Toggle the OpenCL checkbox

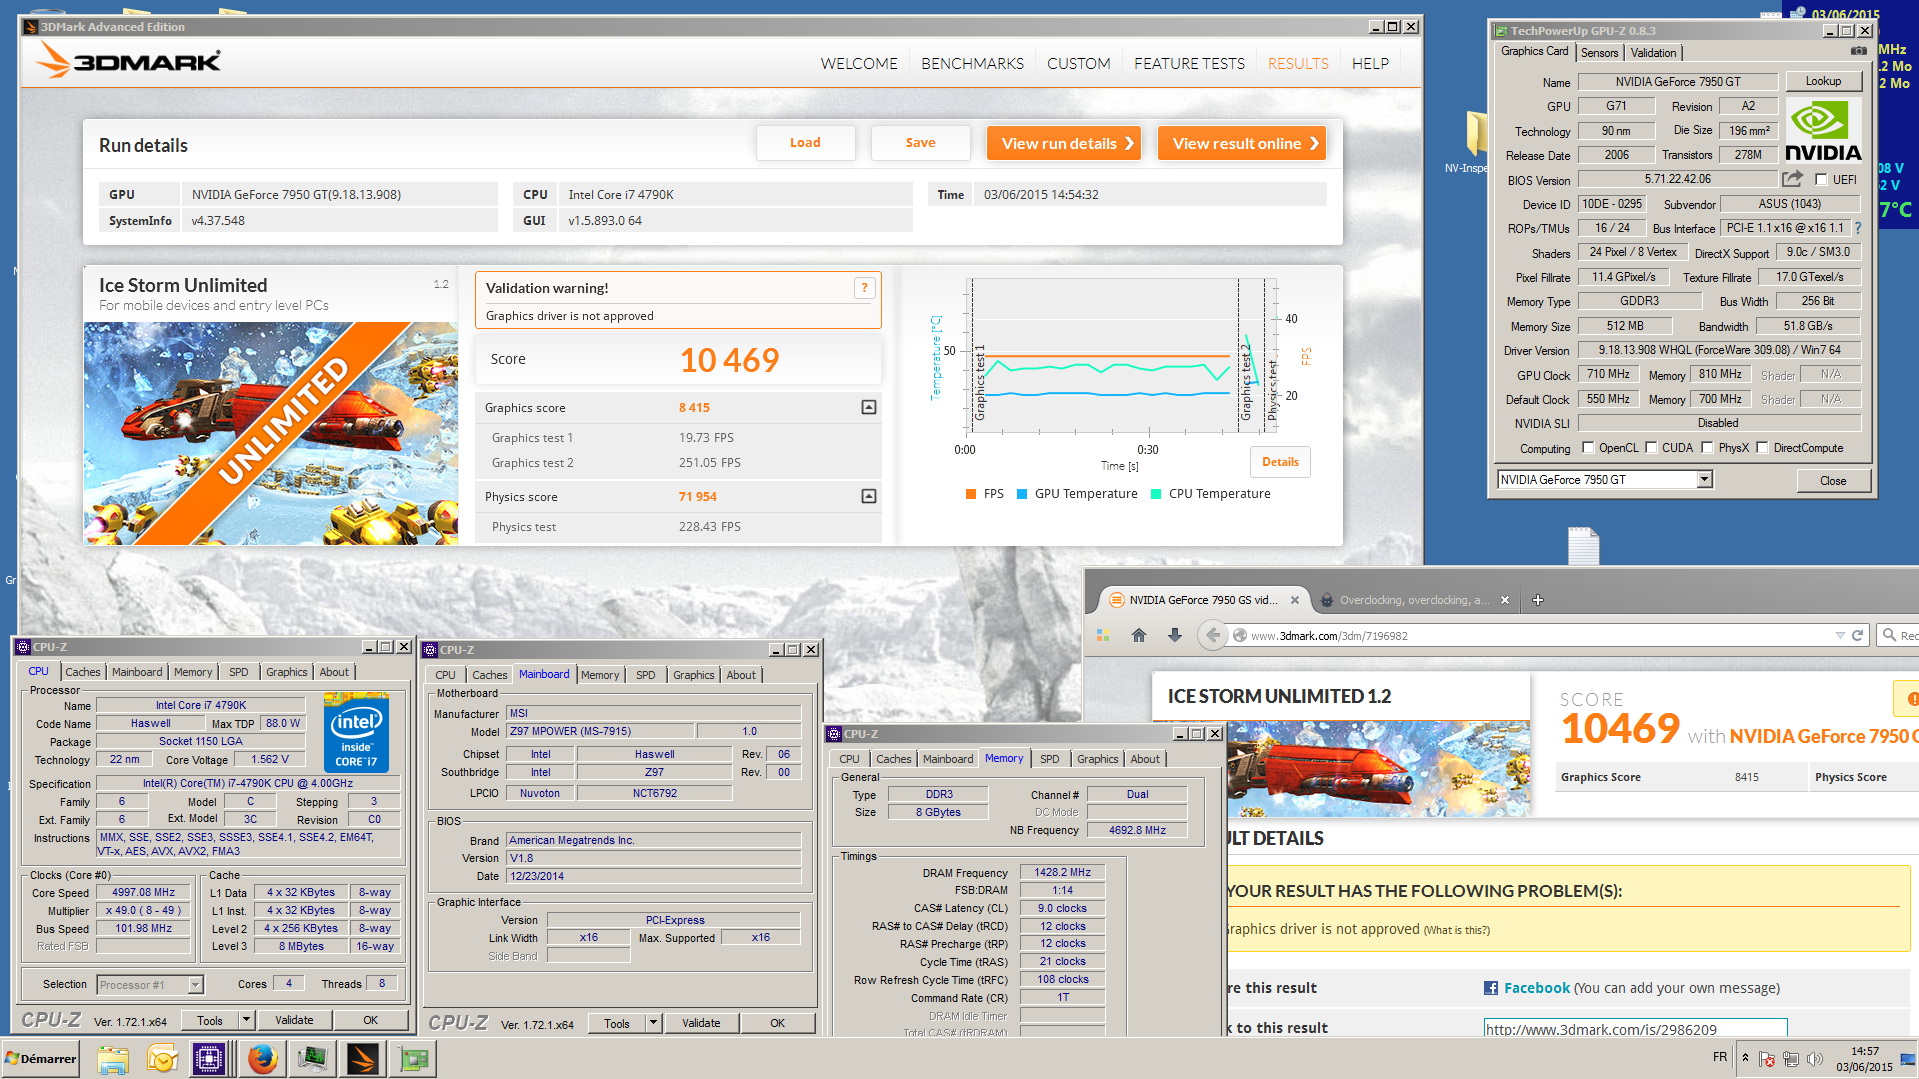point(1588,448)
